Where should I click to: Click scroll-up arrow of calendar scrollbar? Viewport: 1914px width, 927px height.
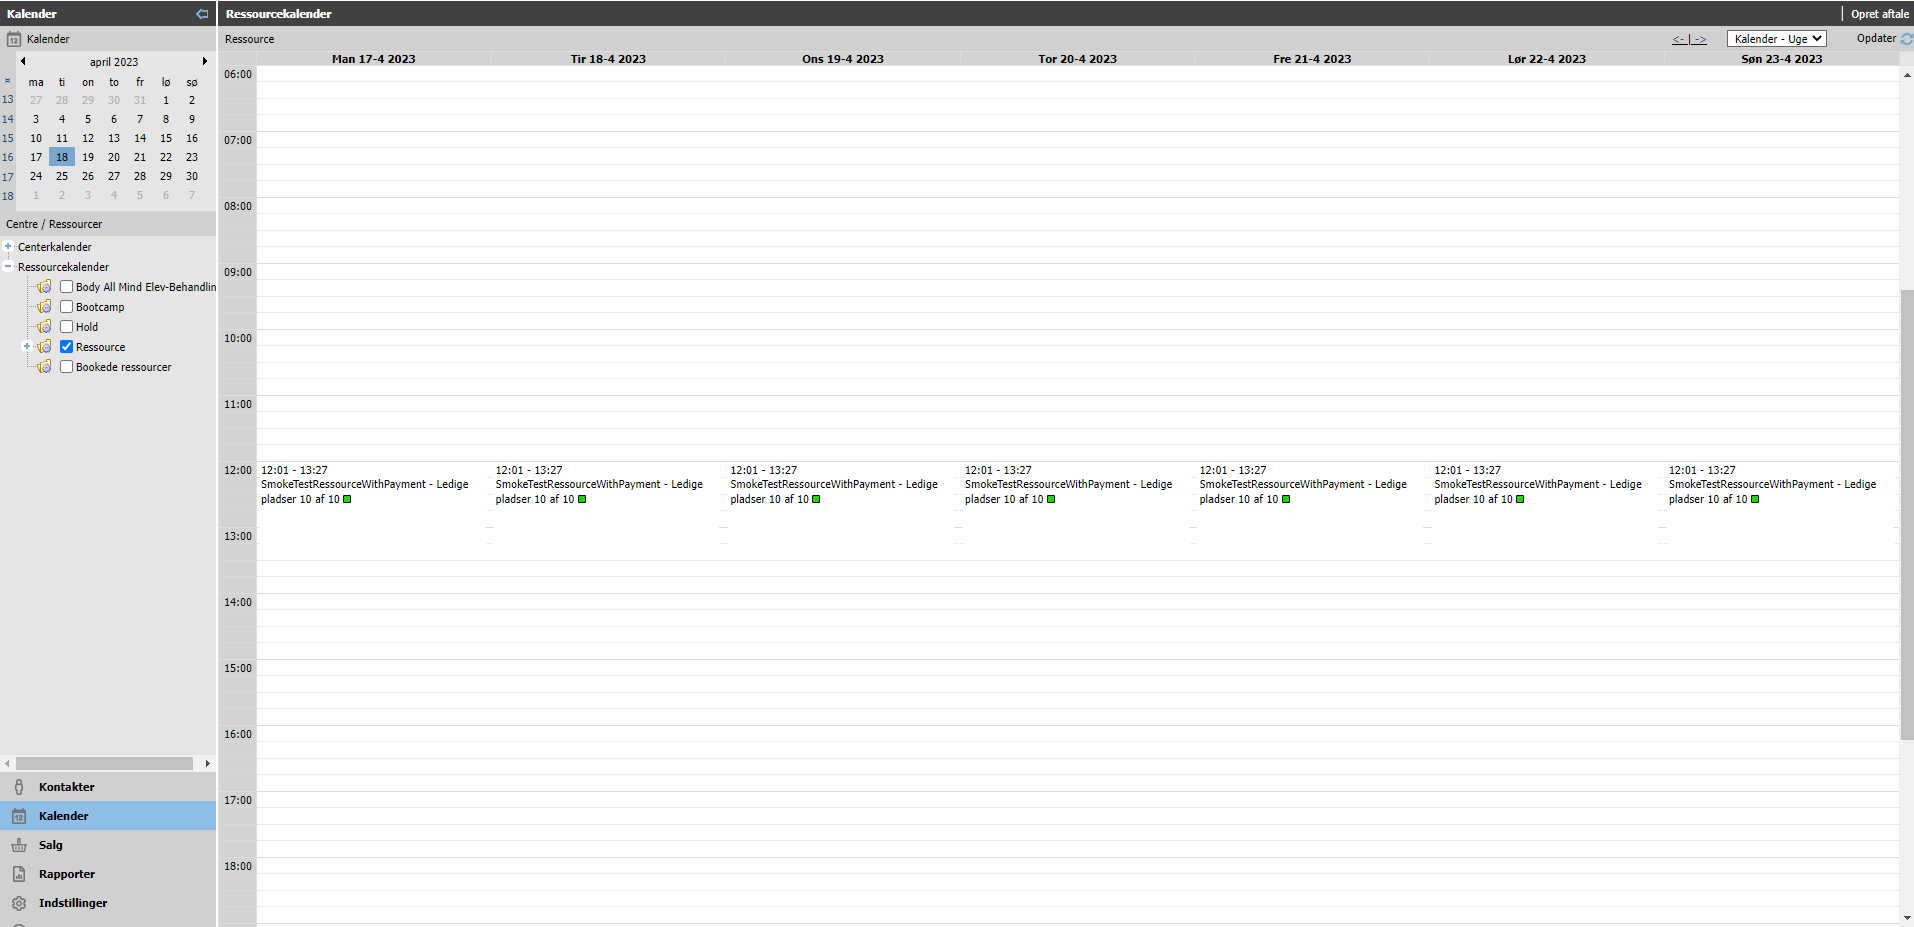click(x=1907, y=75)
